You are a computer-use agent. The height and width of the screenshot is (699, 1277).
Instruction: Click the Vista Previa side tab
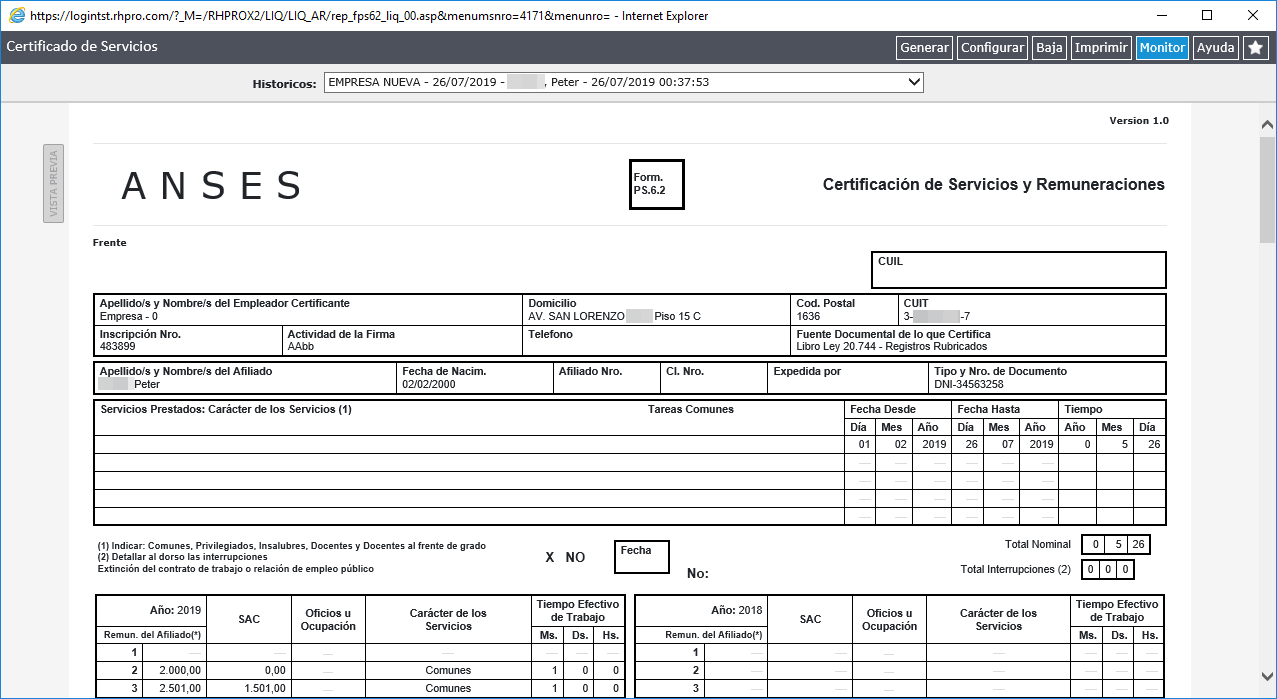tap(53, 183)
